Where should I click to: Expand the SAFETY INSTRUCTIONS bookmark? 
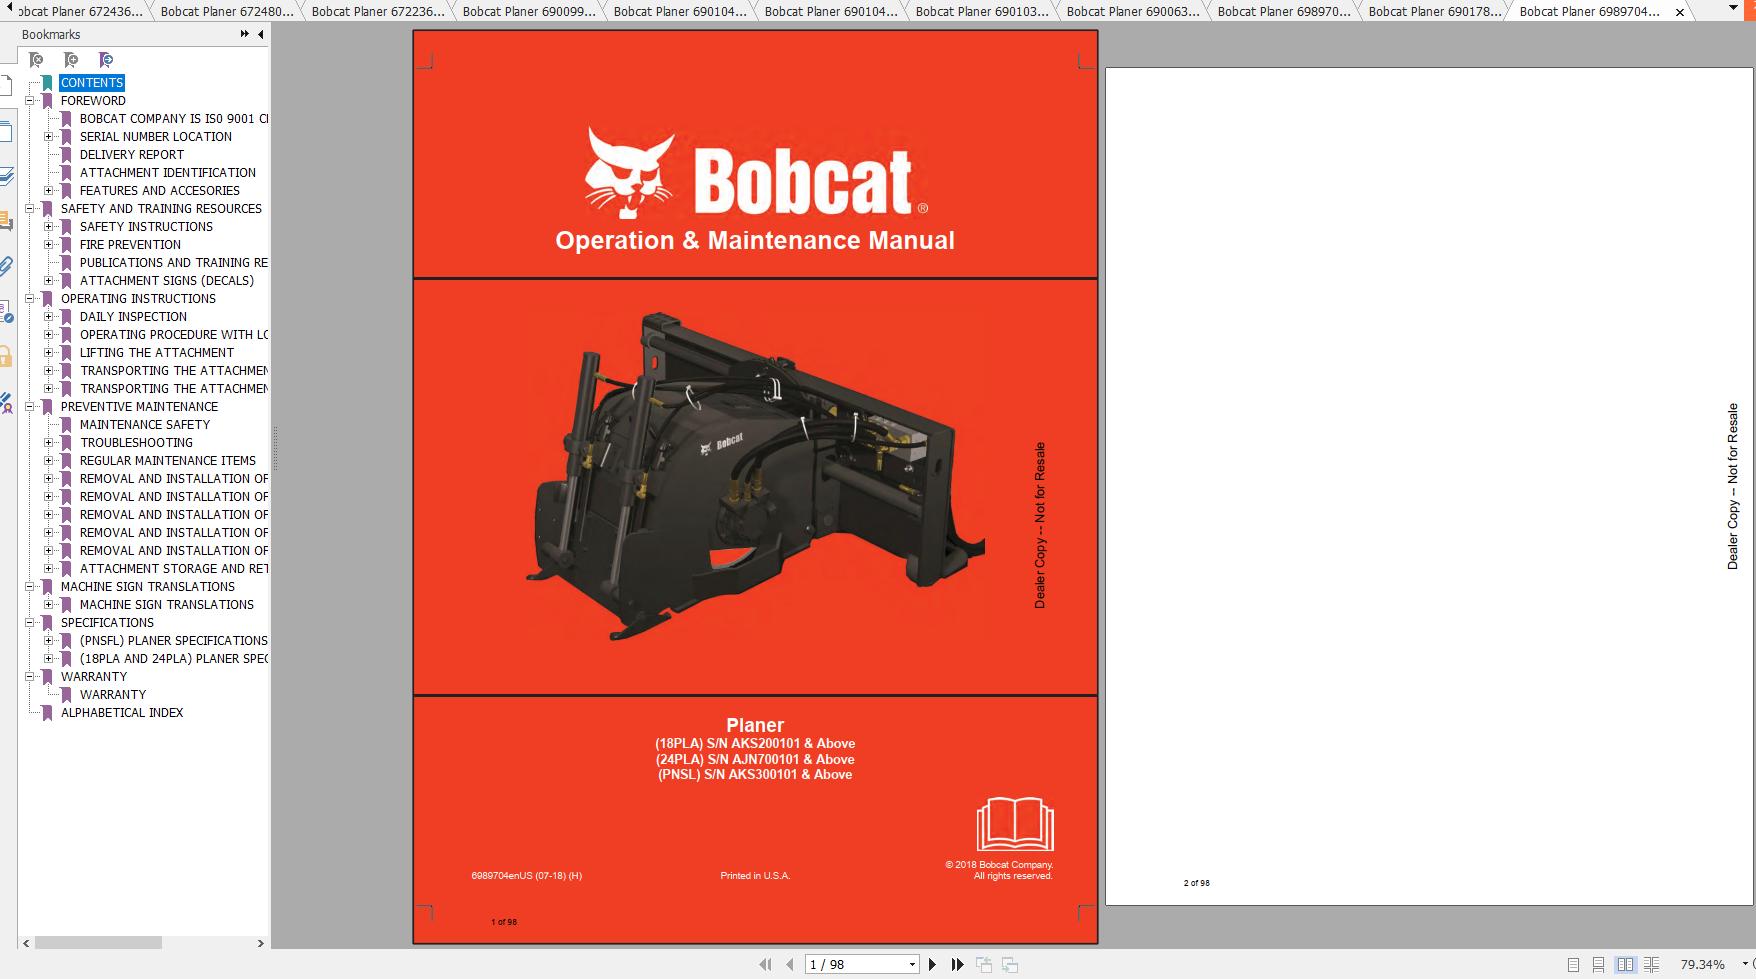49,226
